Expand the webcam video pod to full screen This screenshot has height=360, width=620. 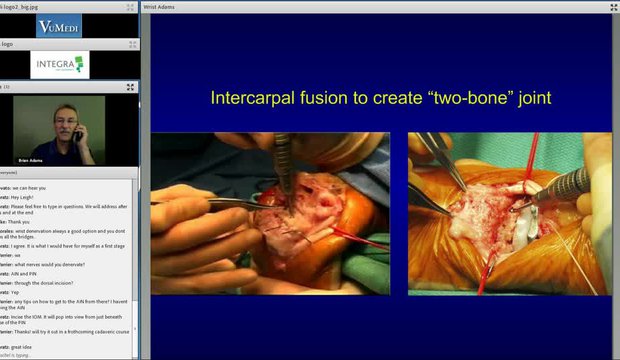coord(130,87)
